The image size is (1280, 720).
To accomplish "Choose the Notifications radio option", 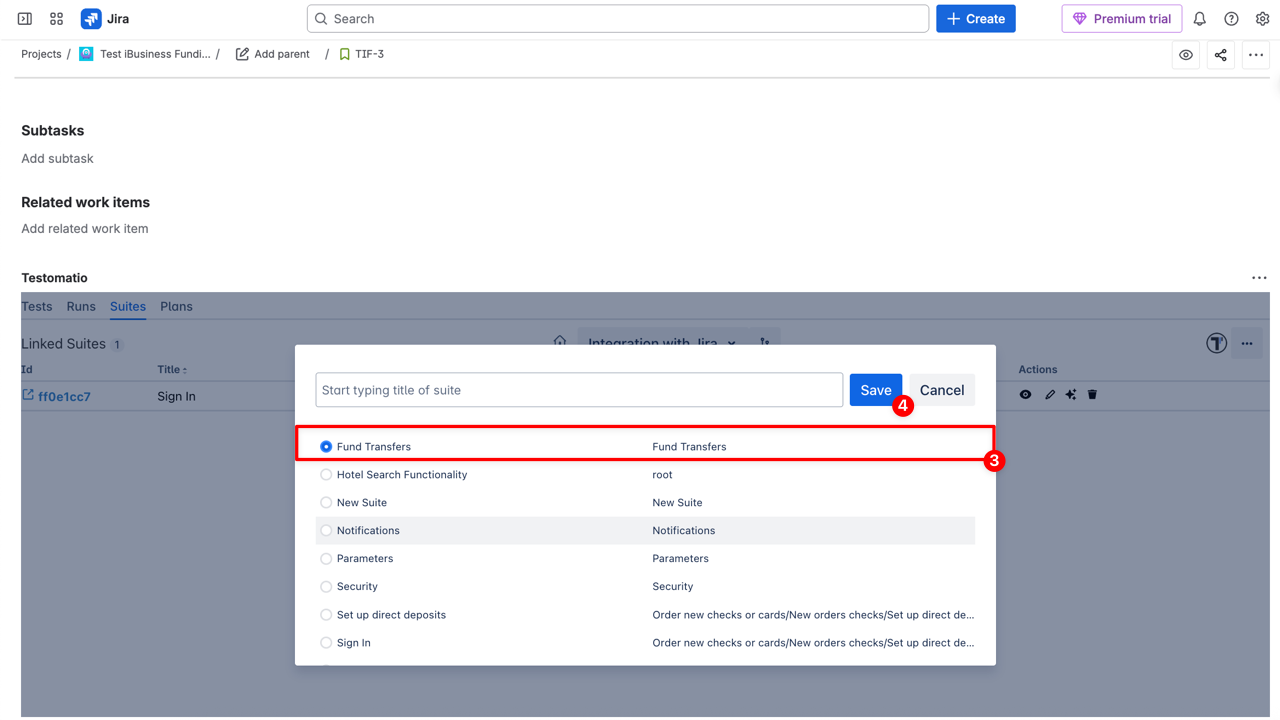I will click(x=326, y=531).
